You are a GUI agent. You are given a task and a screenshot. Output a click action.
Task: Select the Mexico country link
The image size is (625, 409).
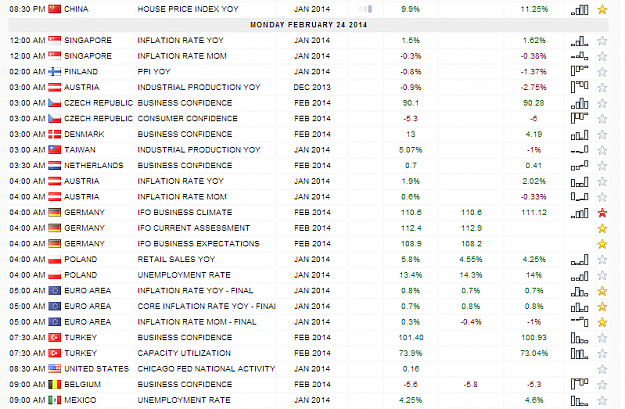point(80,400)
